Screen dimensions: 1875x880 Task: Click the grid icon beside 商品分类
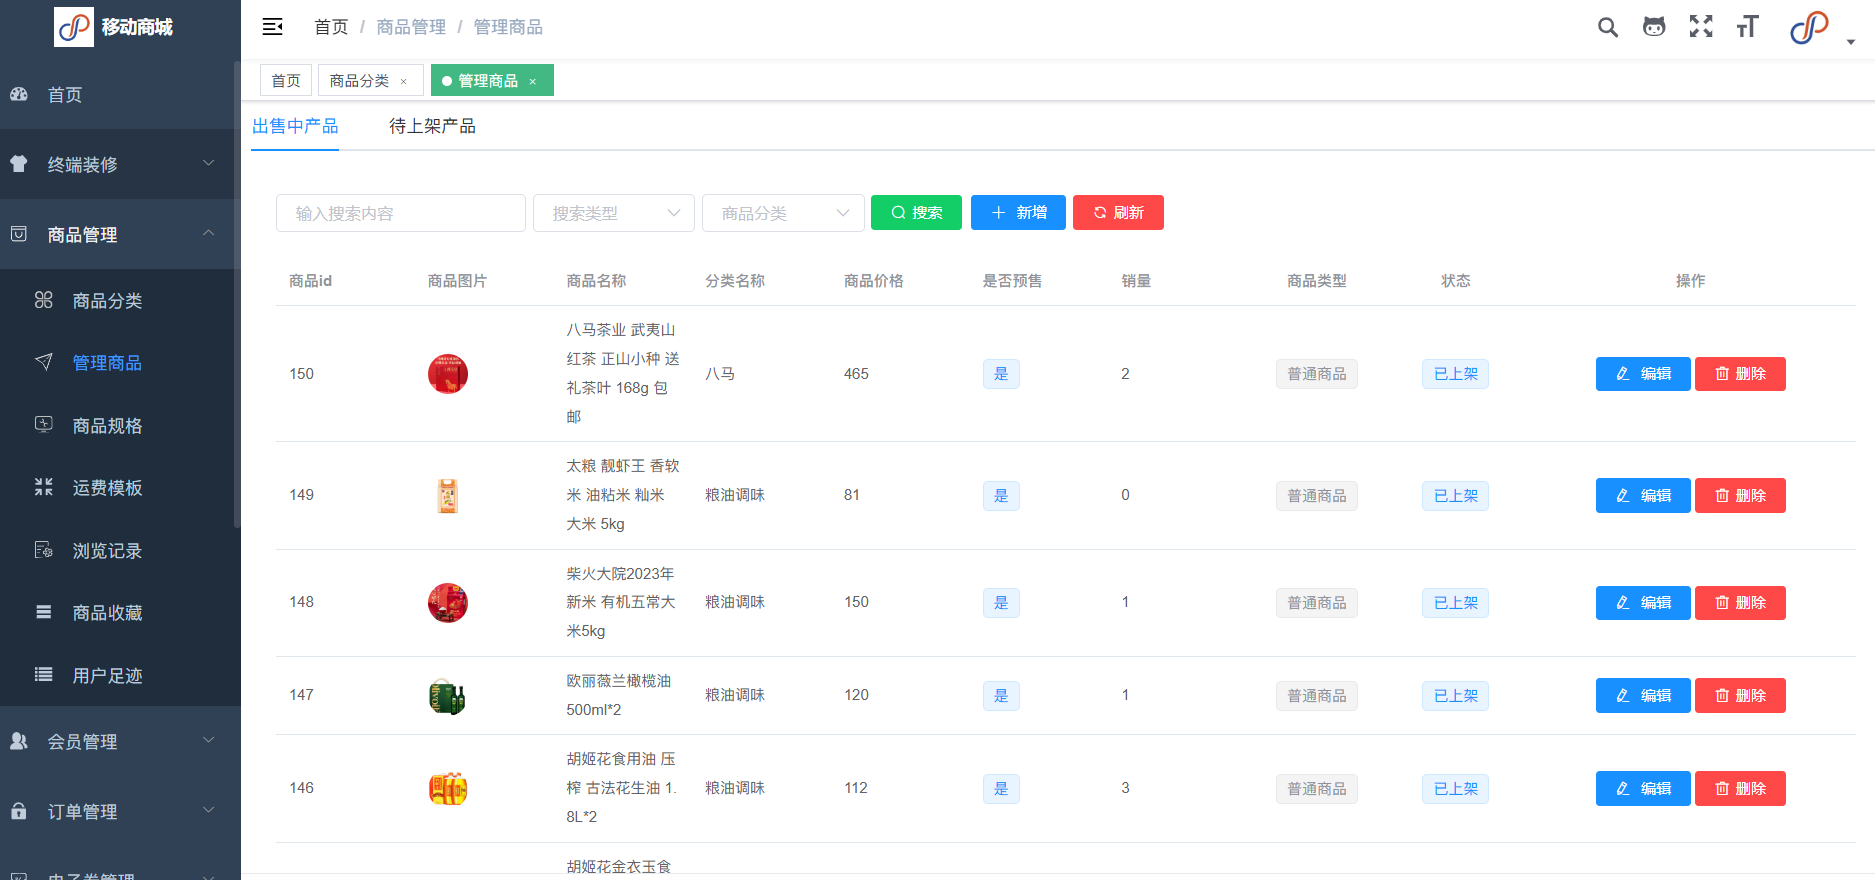click(44, 300)
